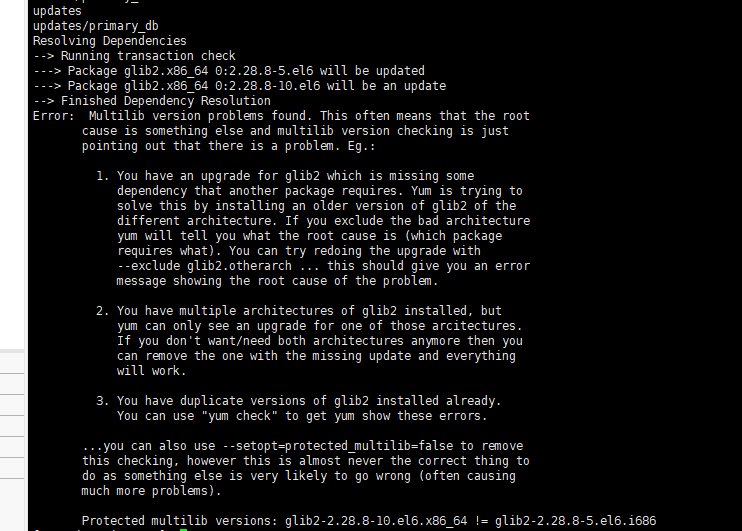Click the glib2 'will be updated' line
Screen dimensions: 742x531
[246, 71]
